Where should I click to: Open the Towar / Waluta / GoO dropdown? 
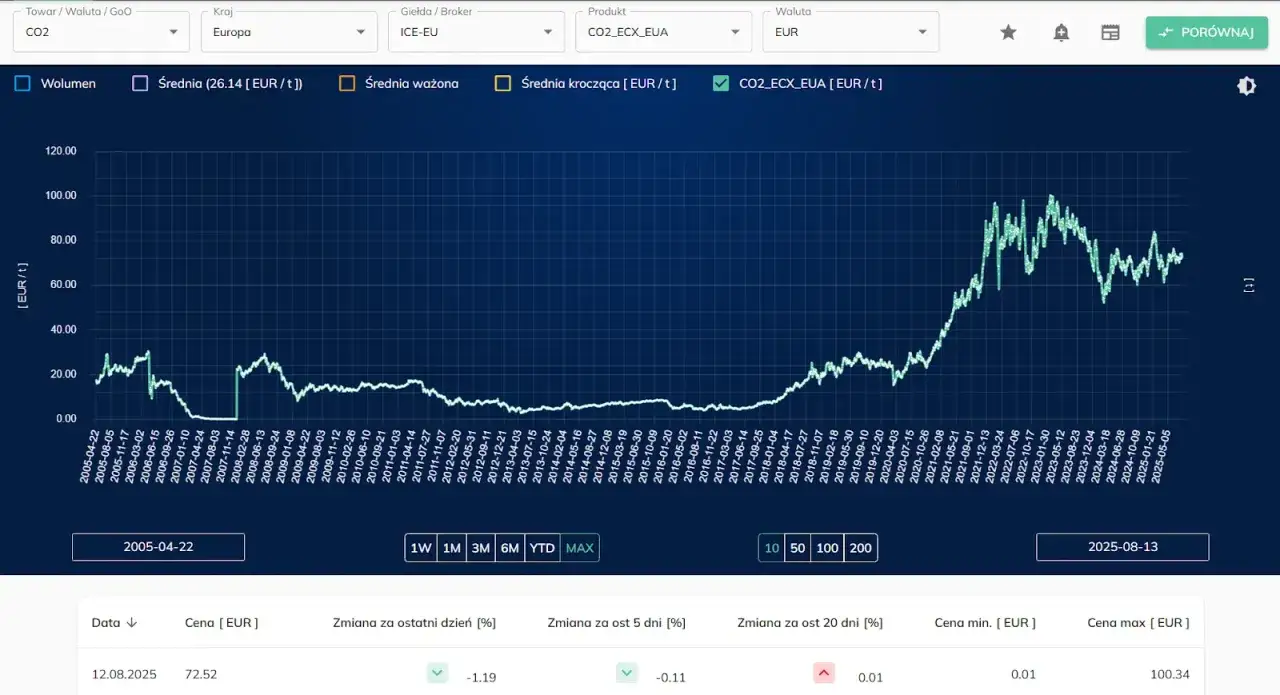click(x=100, y=32)
